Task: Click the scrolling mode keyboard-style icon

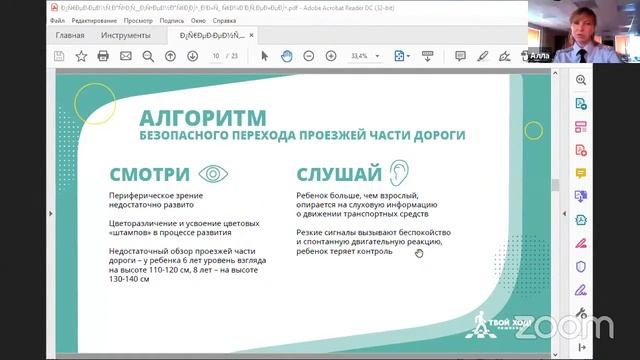Action: (427, 56)
